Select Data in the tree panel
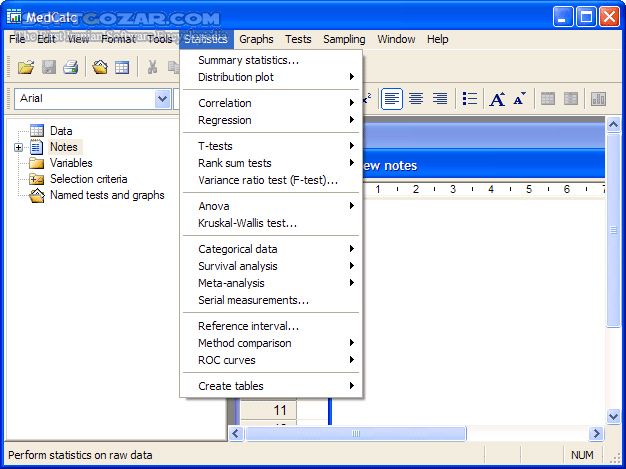The height and width of the screenshot is (469, 626). pyautogui.click(x=60, y=131)
